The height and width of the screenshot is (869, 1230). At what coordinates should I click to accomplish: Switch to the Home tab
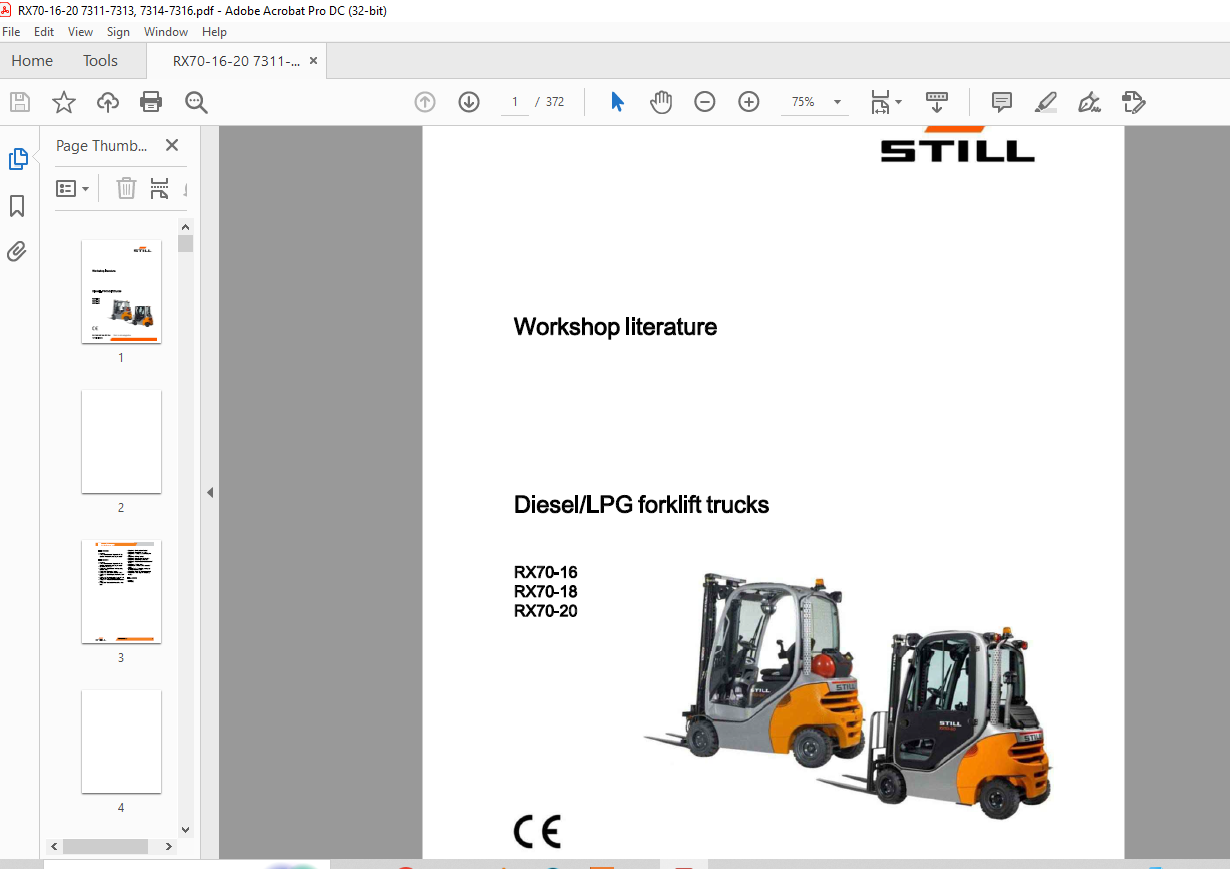[32, 61]
